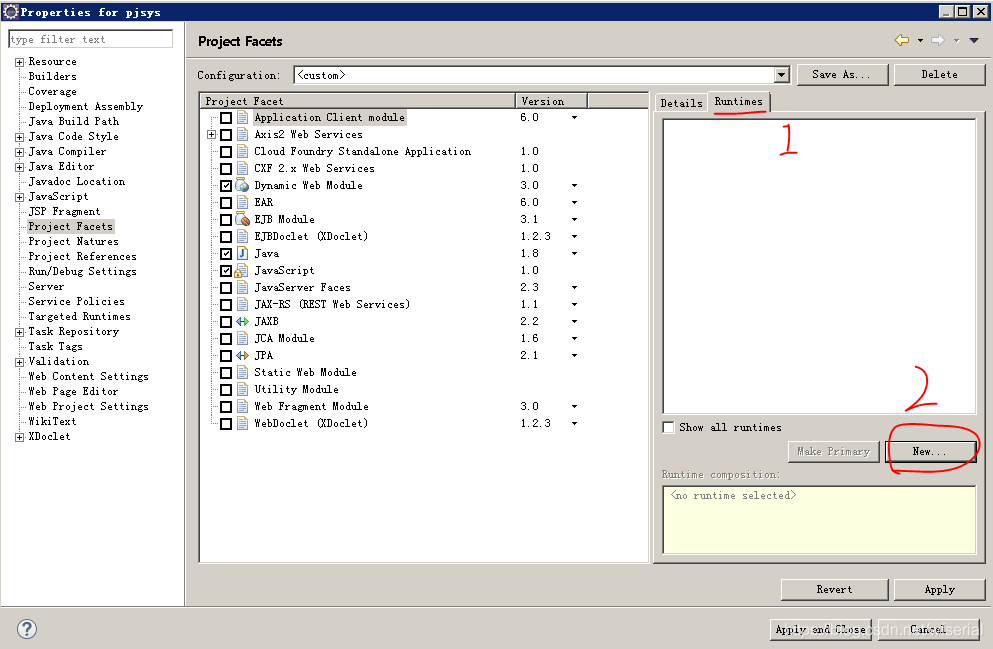Click the Apply button
Image resolution: width=993 pixels, height=649 pixels.
point(939,589)
